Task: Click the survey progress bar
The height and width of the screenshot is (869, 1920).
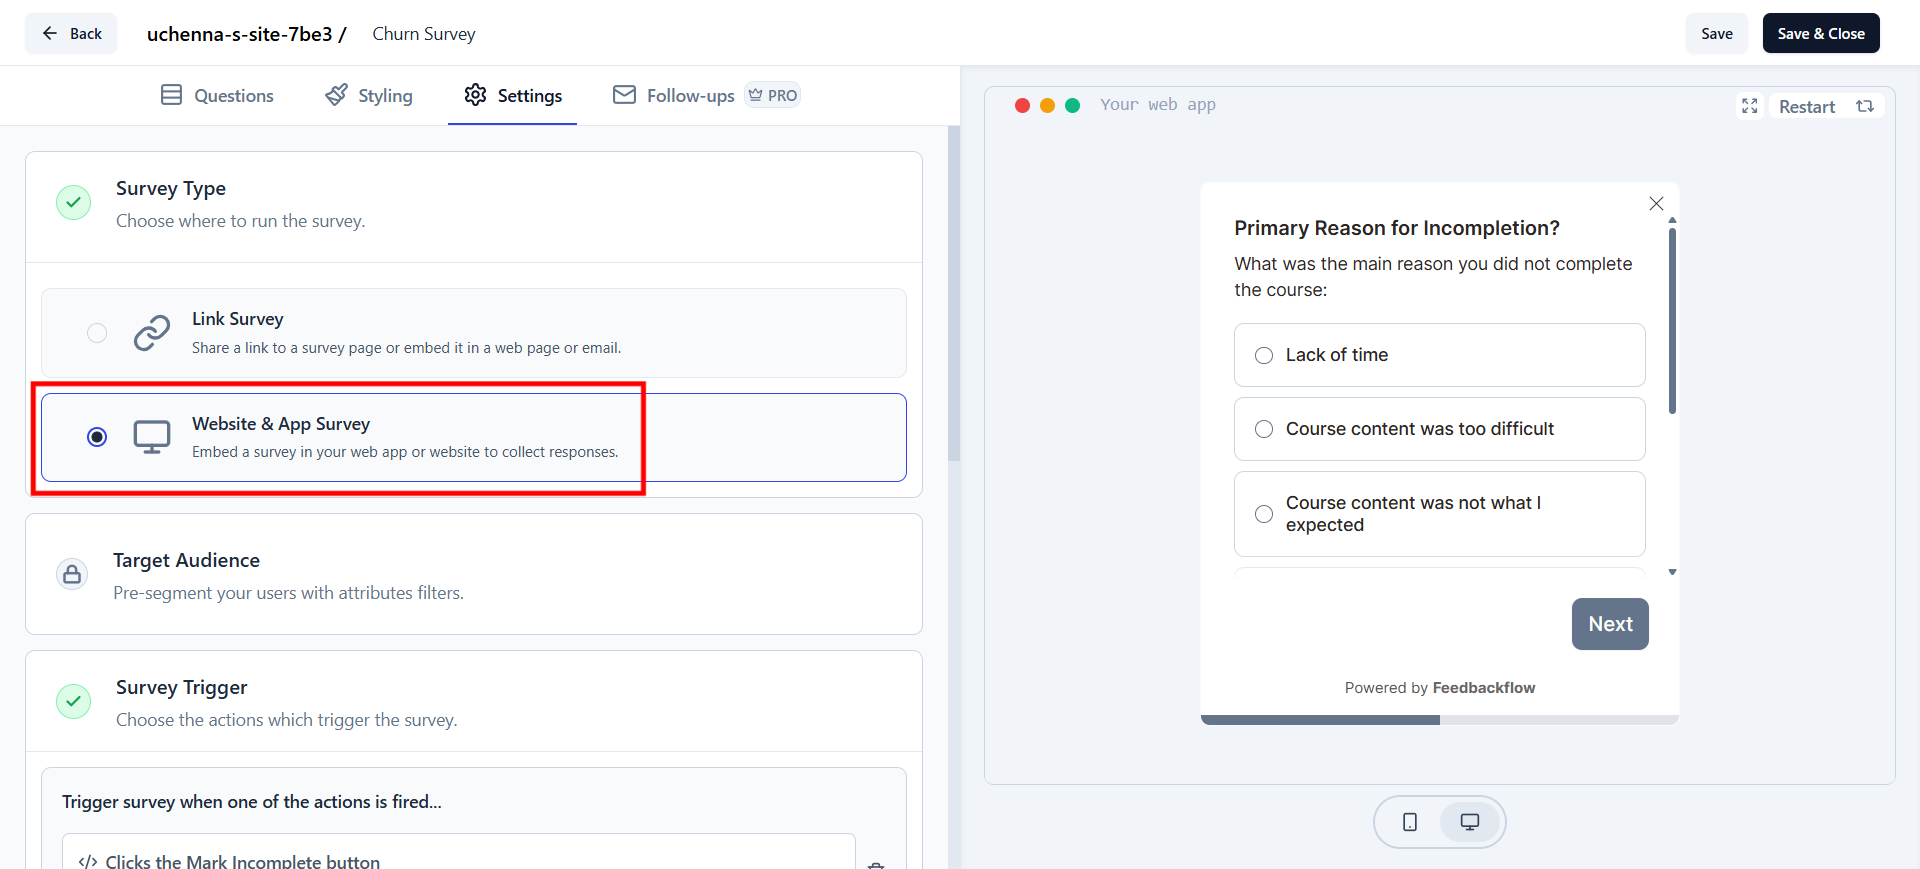Action: pyautogui.click(x=1440, y=720)
